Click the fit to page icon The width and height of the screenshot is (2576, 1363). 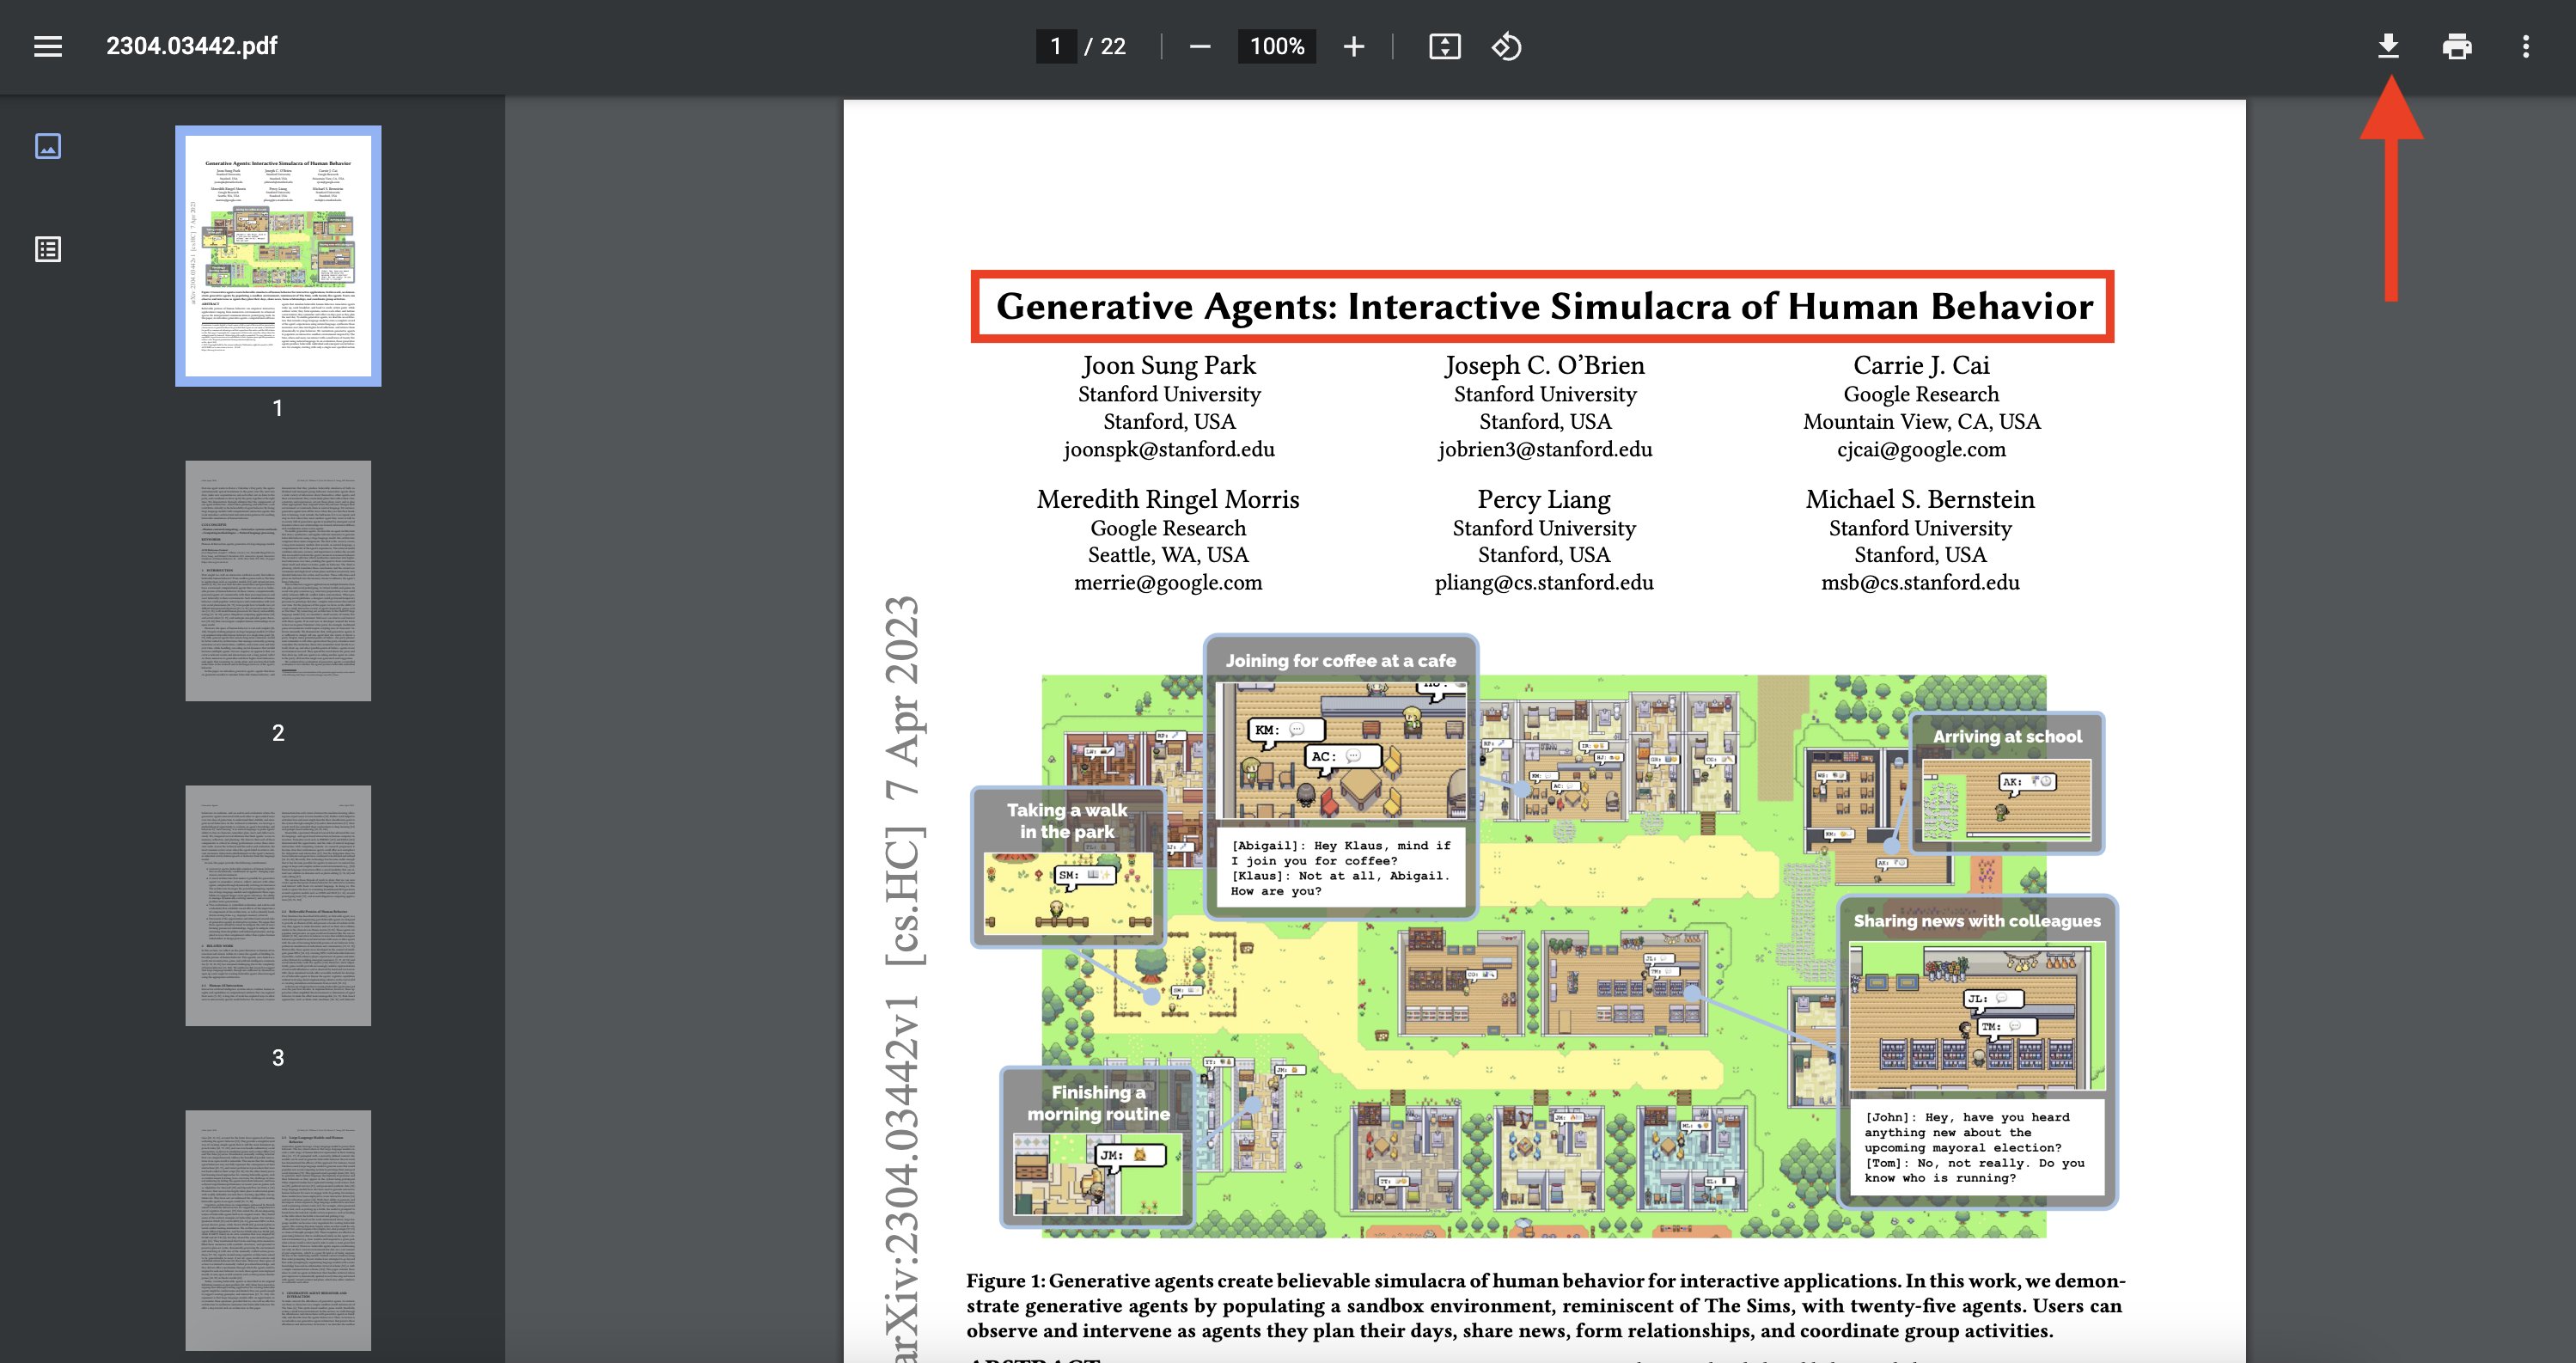point(1444,46)
